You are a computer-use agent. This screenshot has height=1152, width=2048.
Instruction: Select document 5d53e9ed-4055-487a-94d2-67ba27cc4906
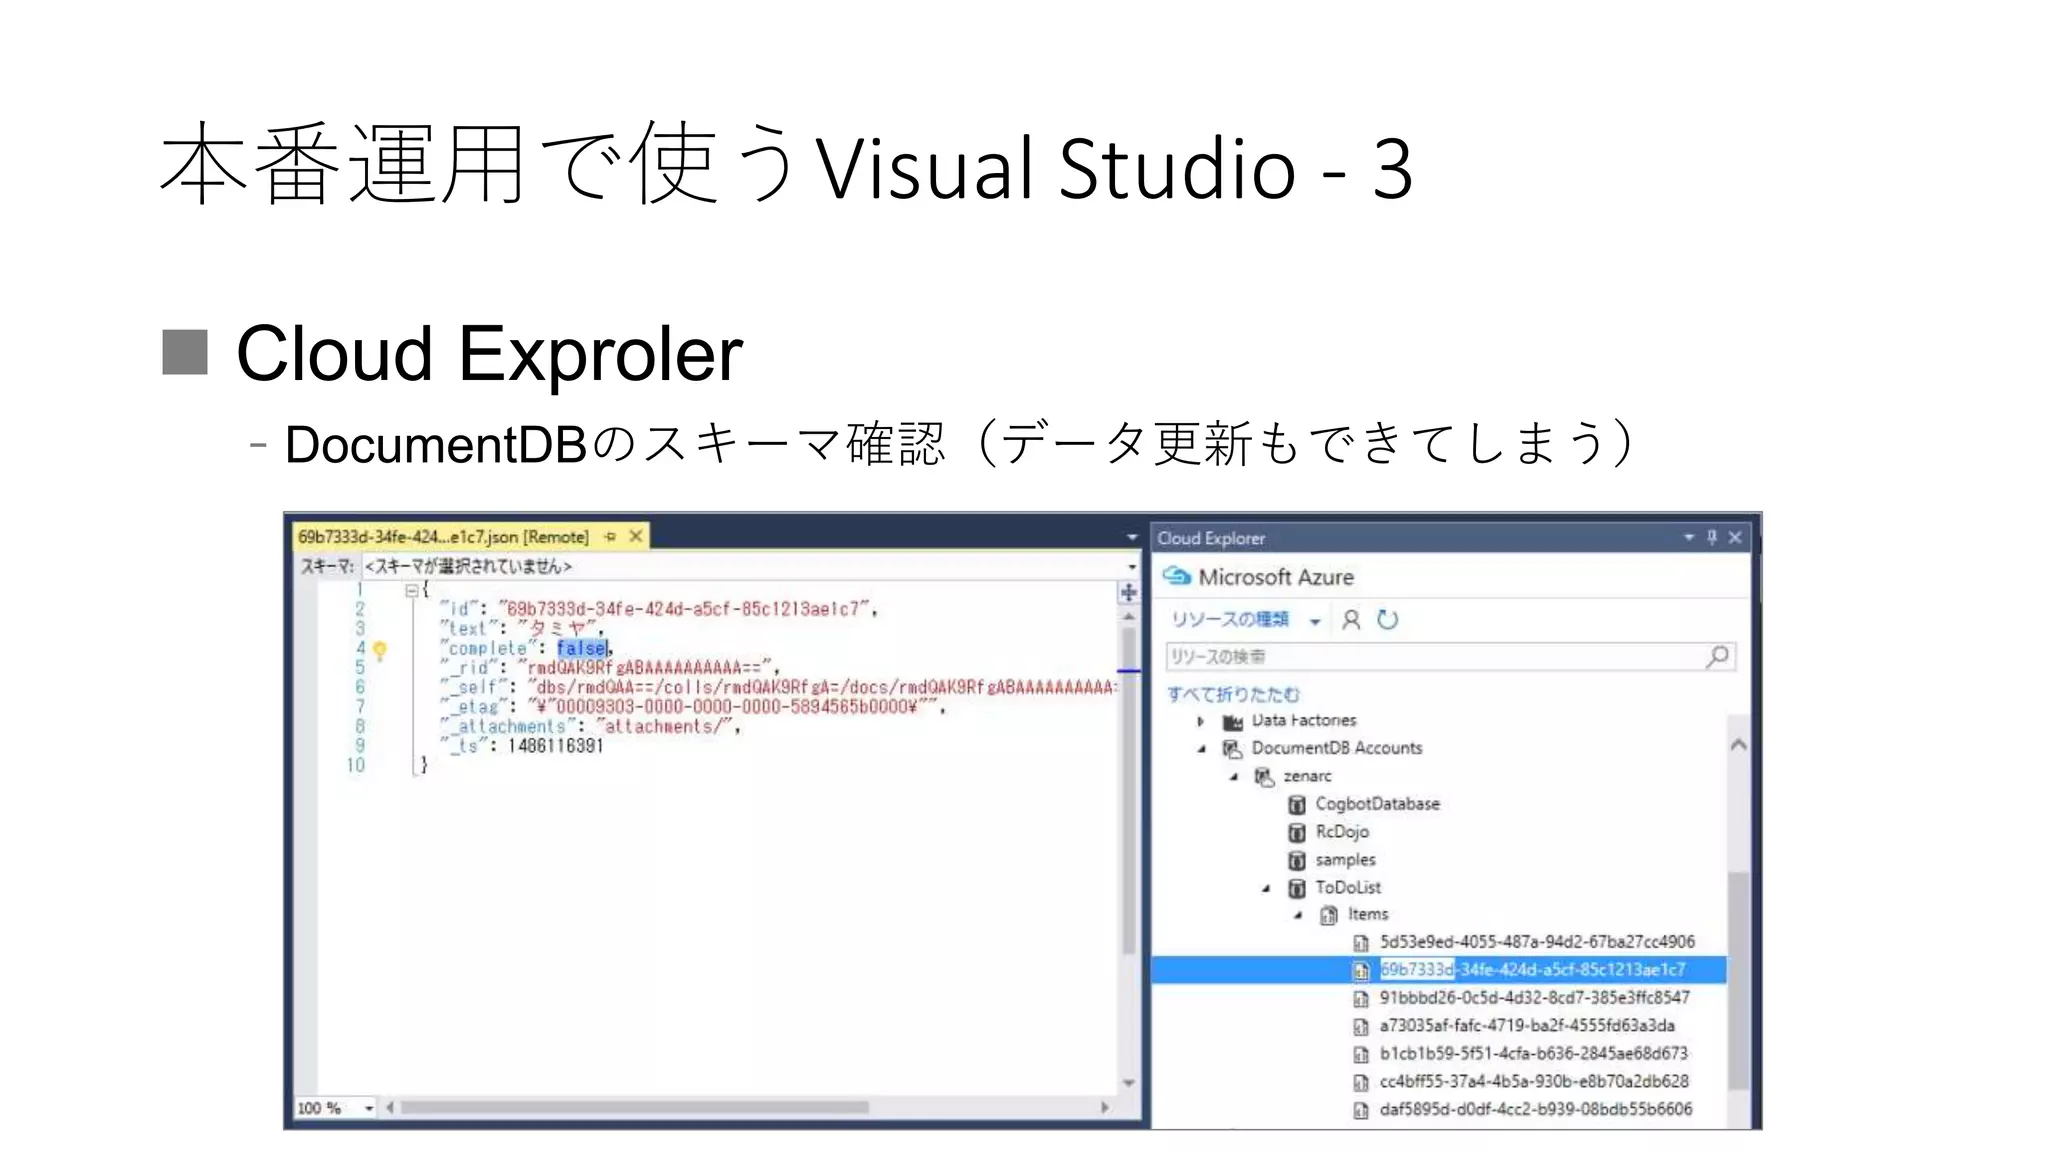click(x=1537, y=942)
